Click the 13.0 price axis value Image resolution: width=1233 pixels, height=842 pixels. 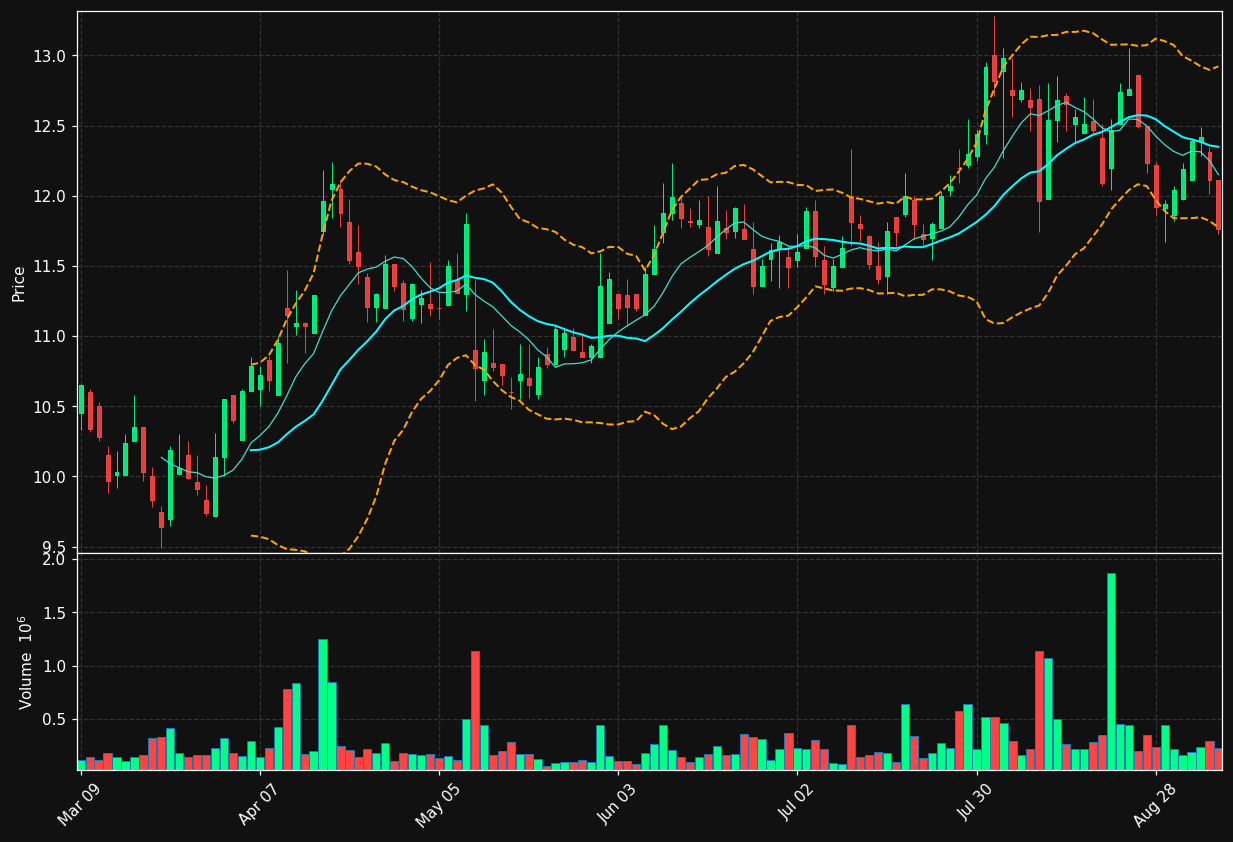pos(49,56)
